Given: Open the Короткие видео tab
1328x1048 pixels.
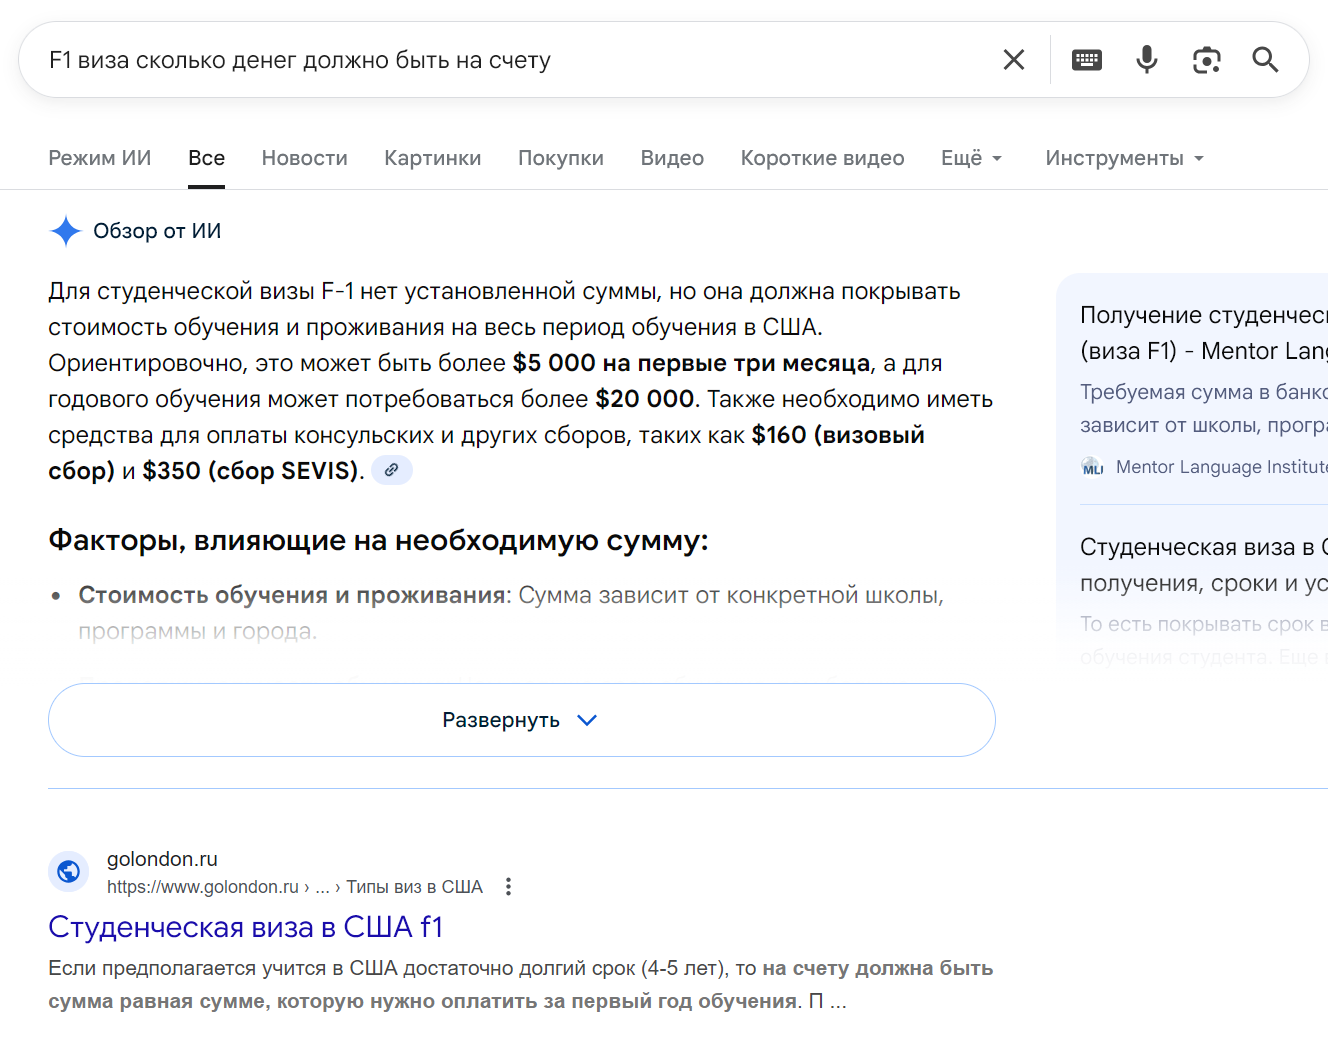Looking at the screenshot, I should pos(823,158).
